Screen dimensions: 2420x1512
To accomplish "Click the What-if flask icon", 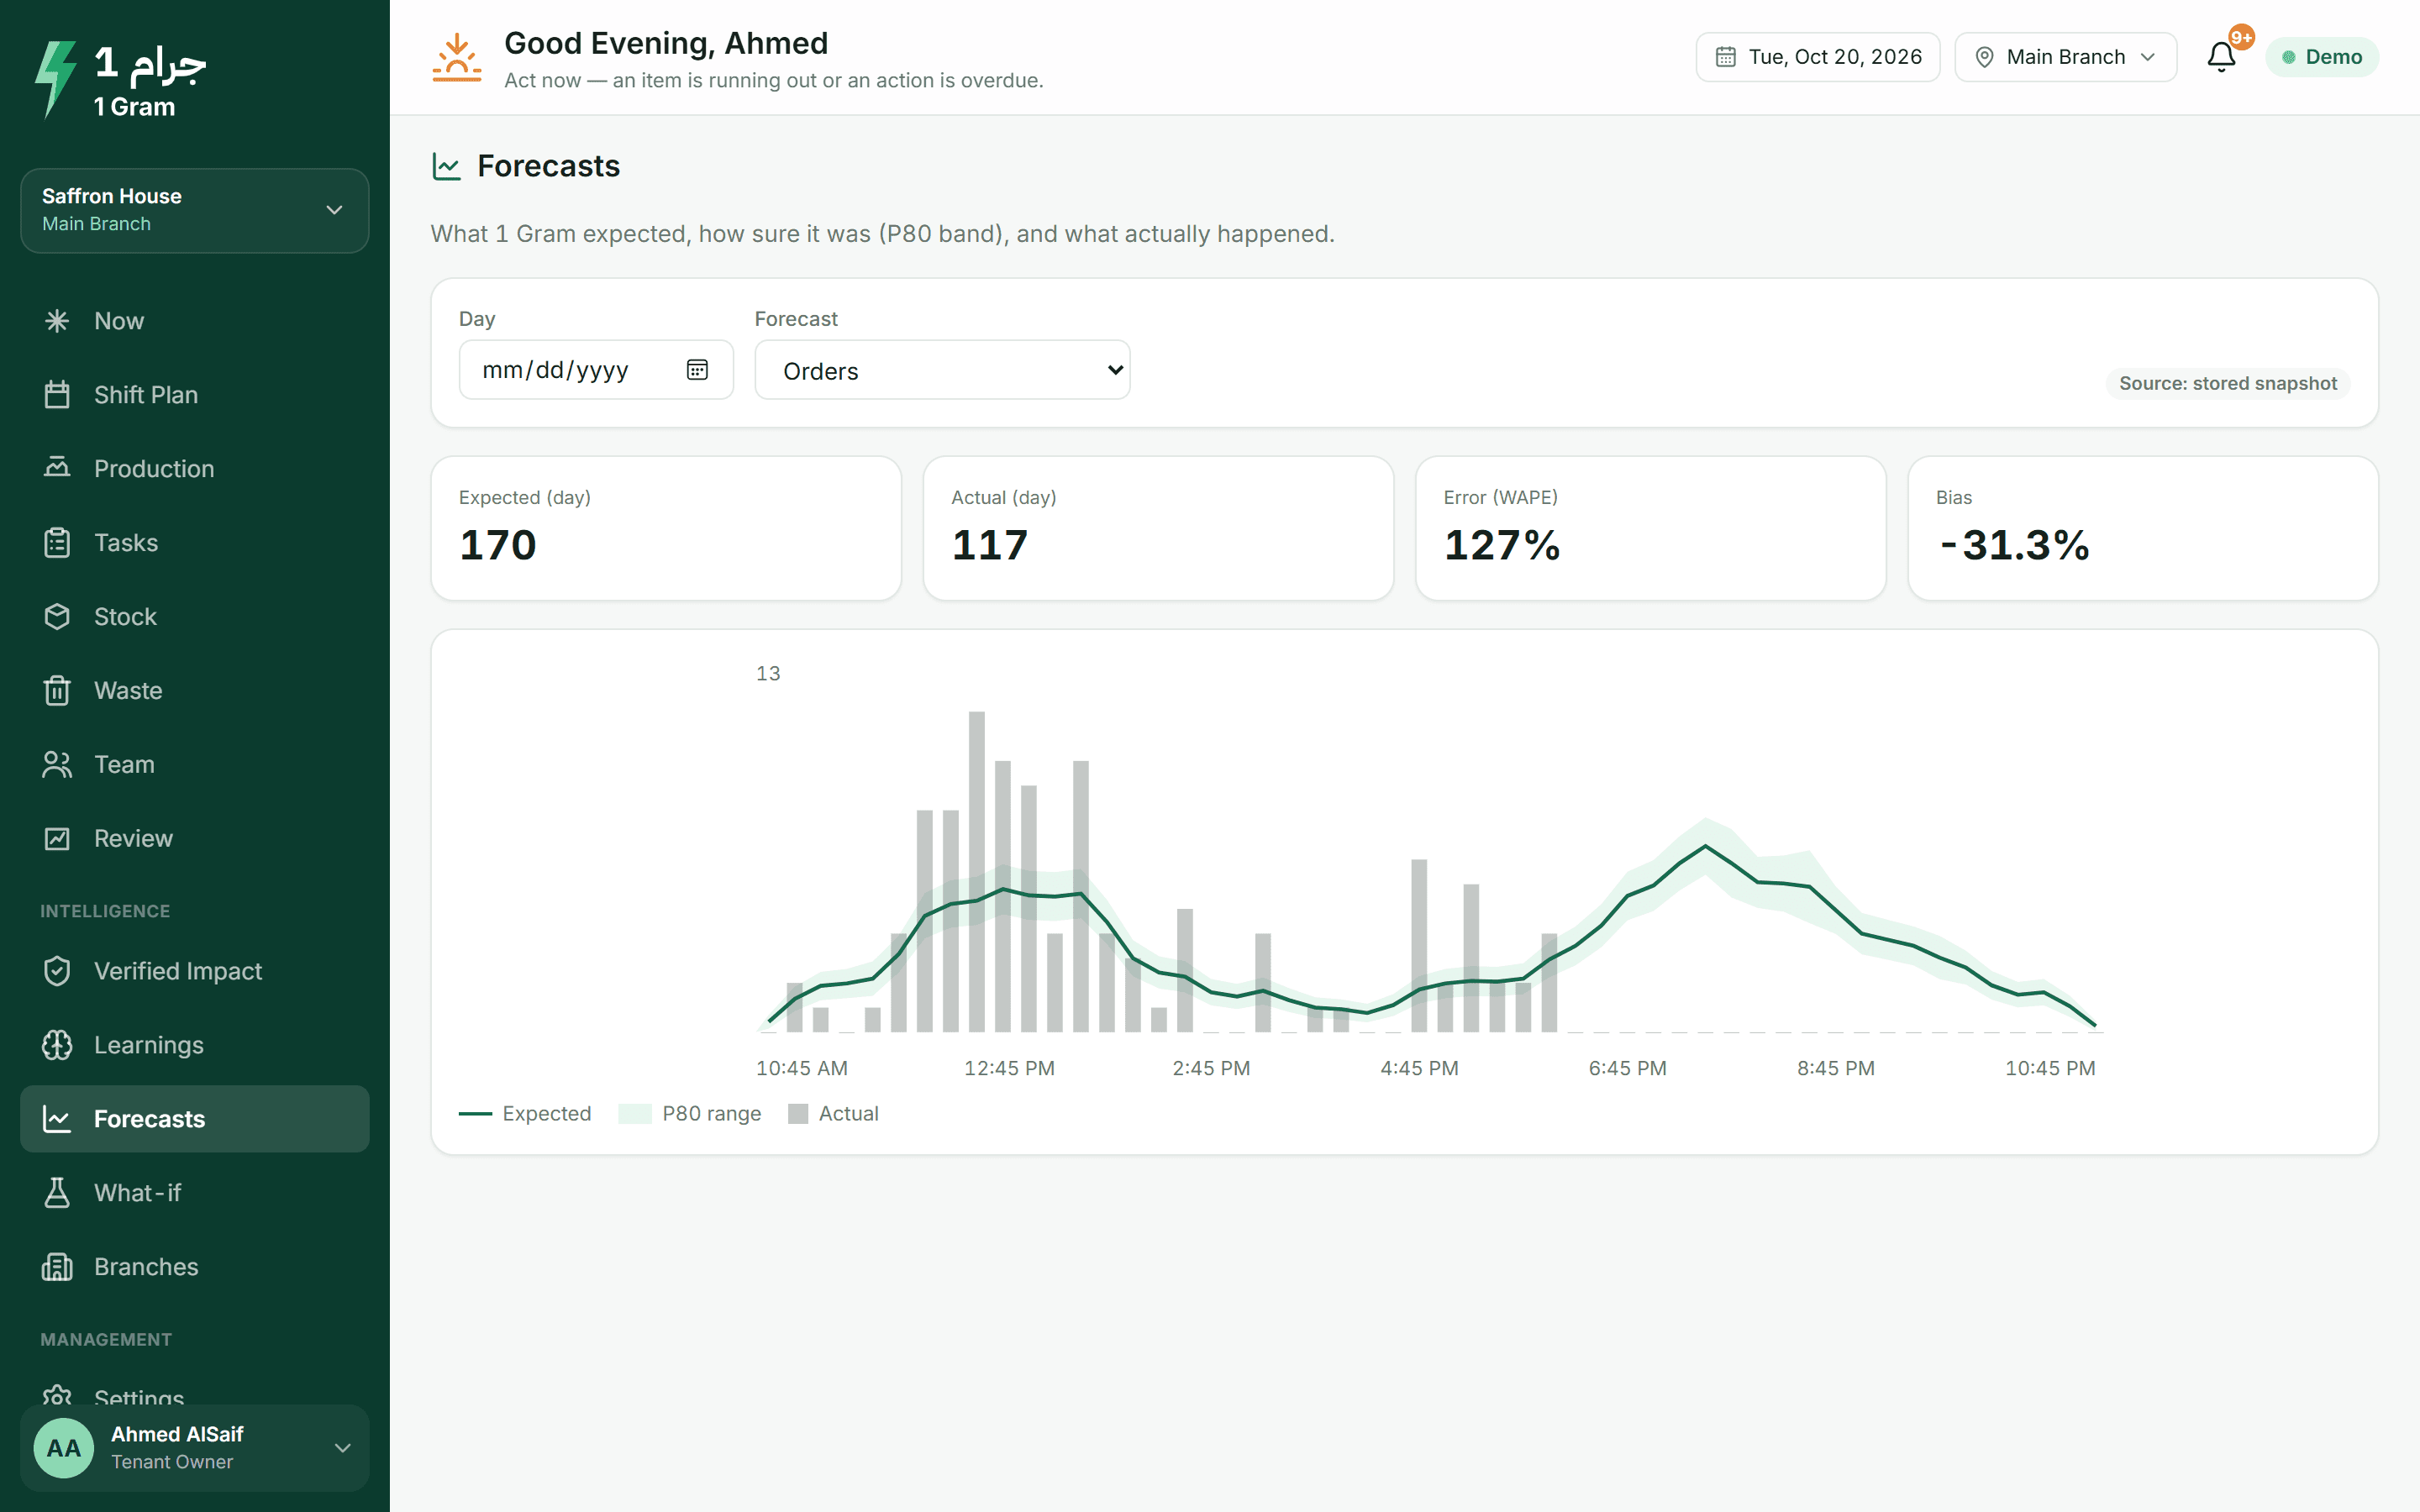I will pos(57,1193).
